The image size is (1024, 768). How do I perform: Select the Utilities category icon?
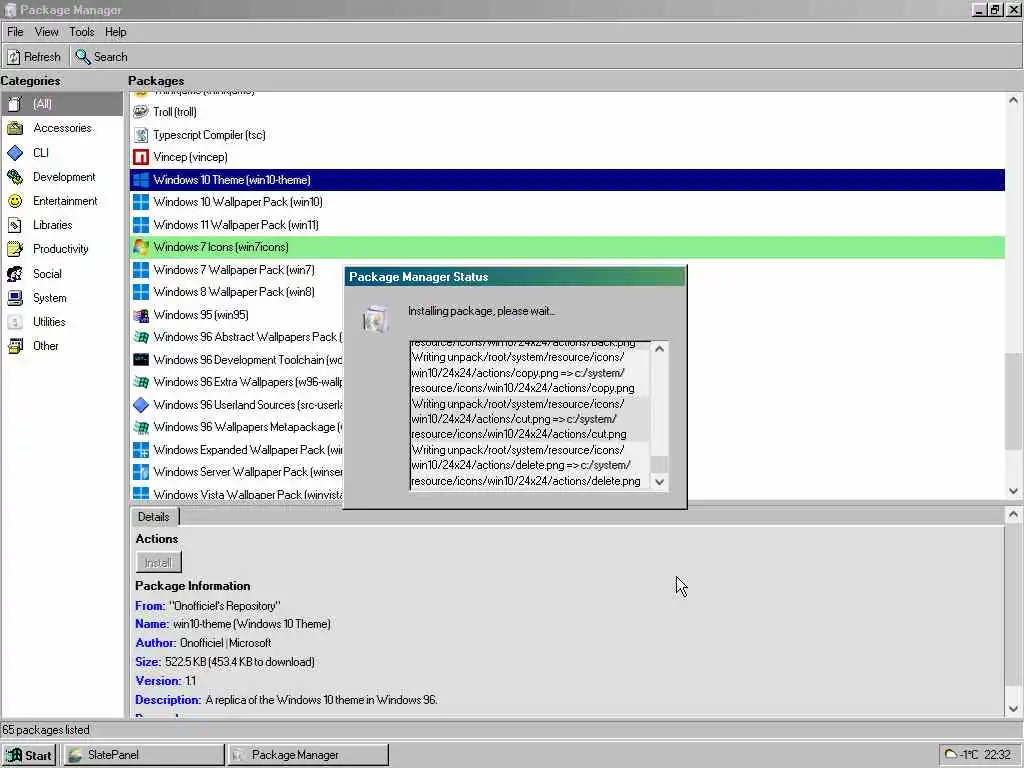[x=15, y=322]
